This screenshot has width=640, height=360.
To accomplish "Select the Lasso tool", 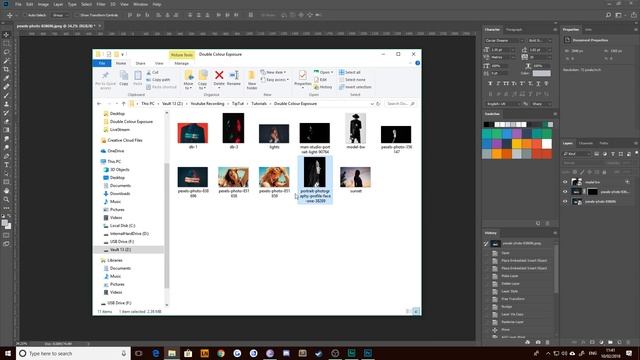I will (x=6, y=52).
